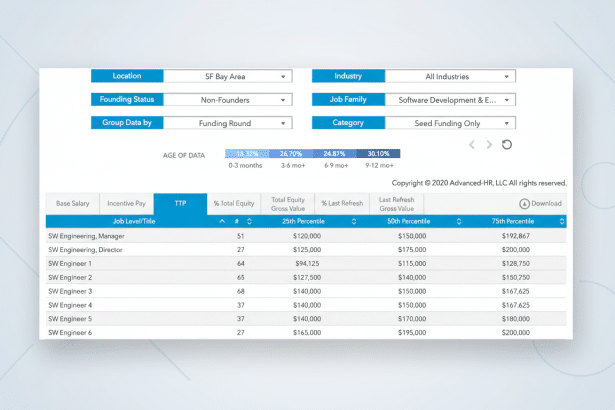615x410 pixels.
Task: Click the $170,000 SW Engineer 5 median
Action: (412, 319)
